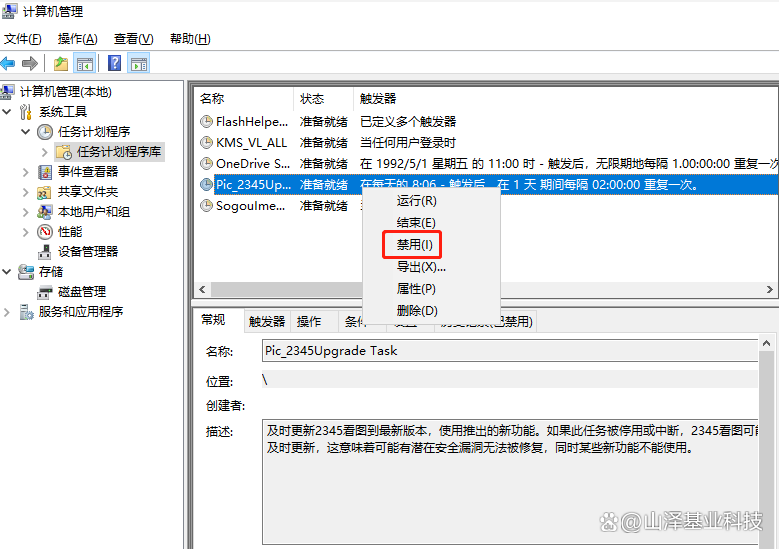The width and height of the screenshot is (779, 549).
Task: Click the task list right scroll arrow
Action: (x=770, y=289)
